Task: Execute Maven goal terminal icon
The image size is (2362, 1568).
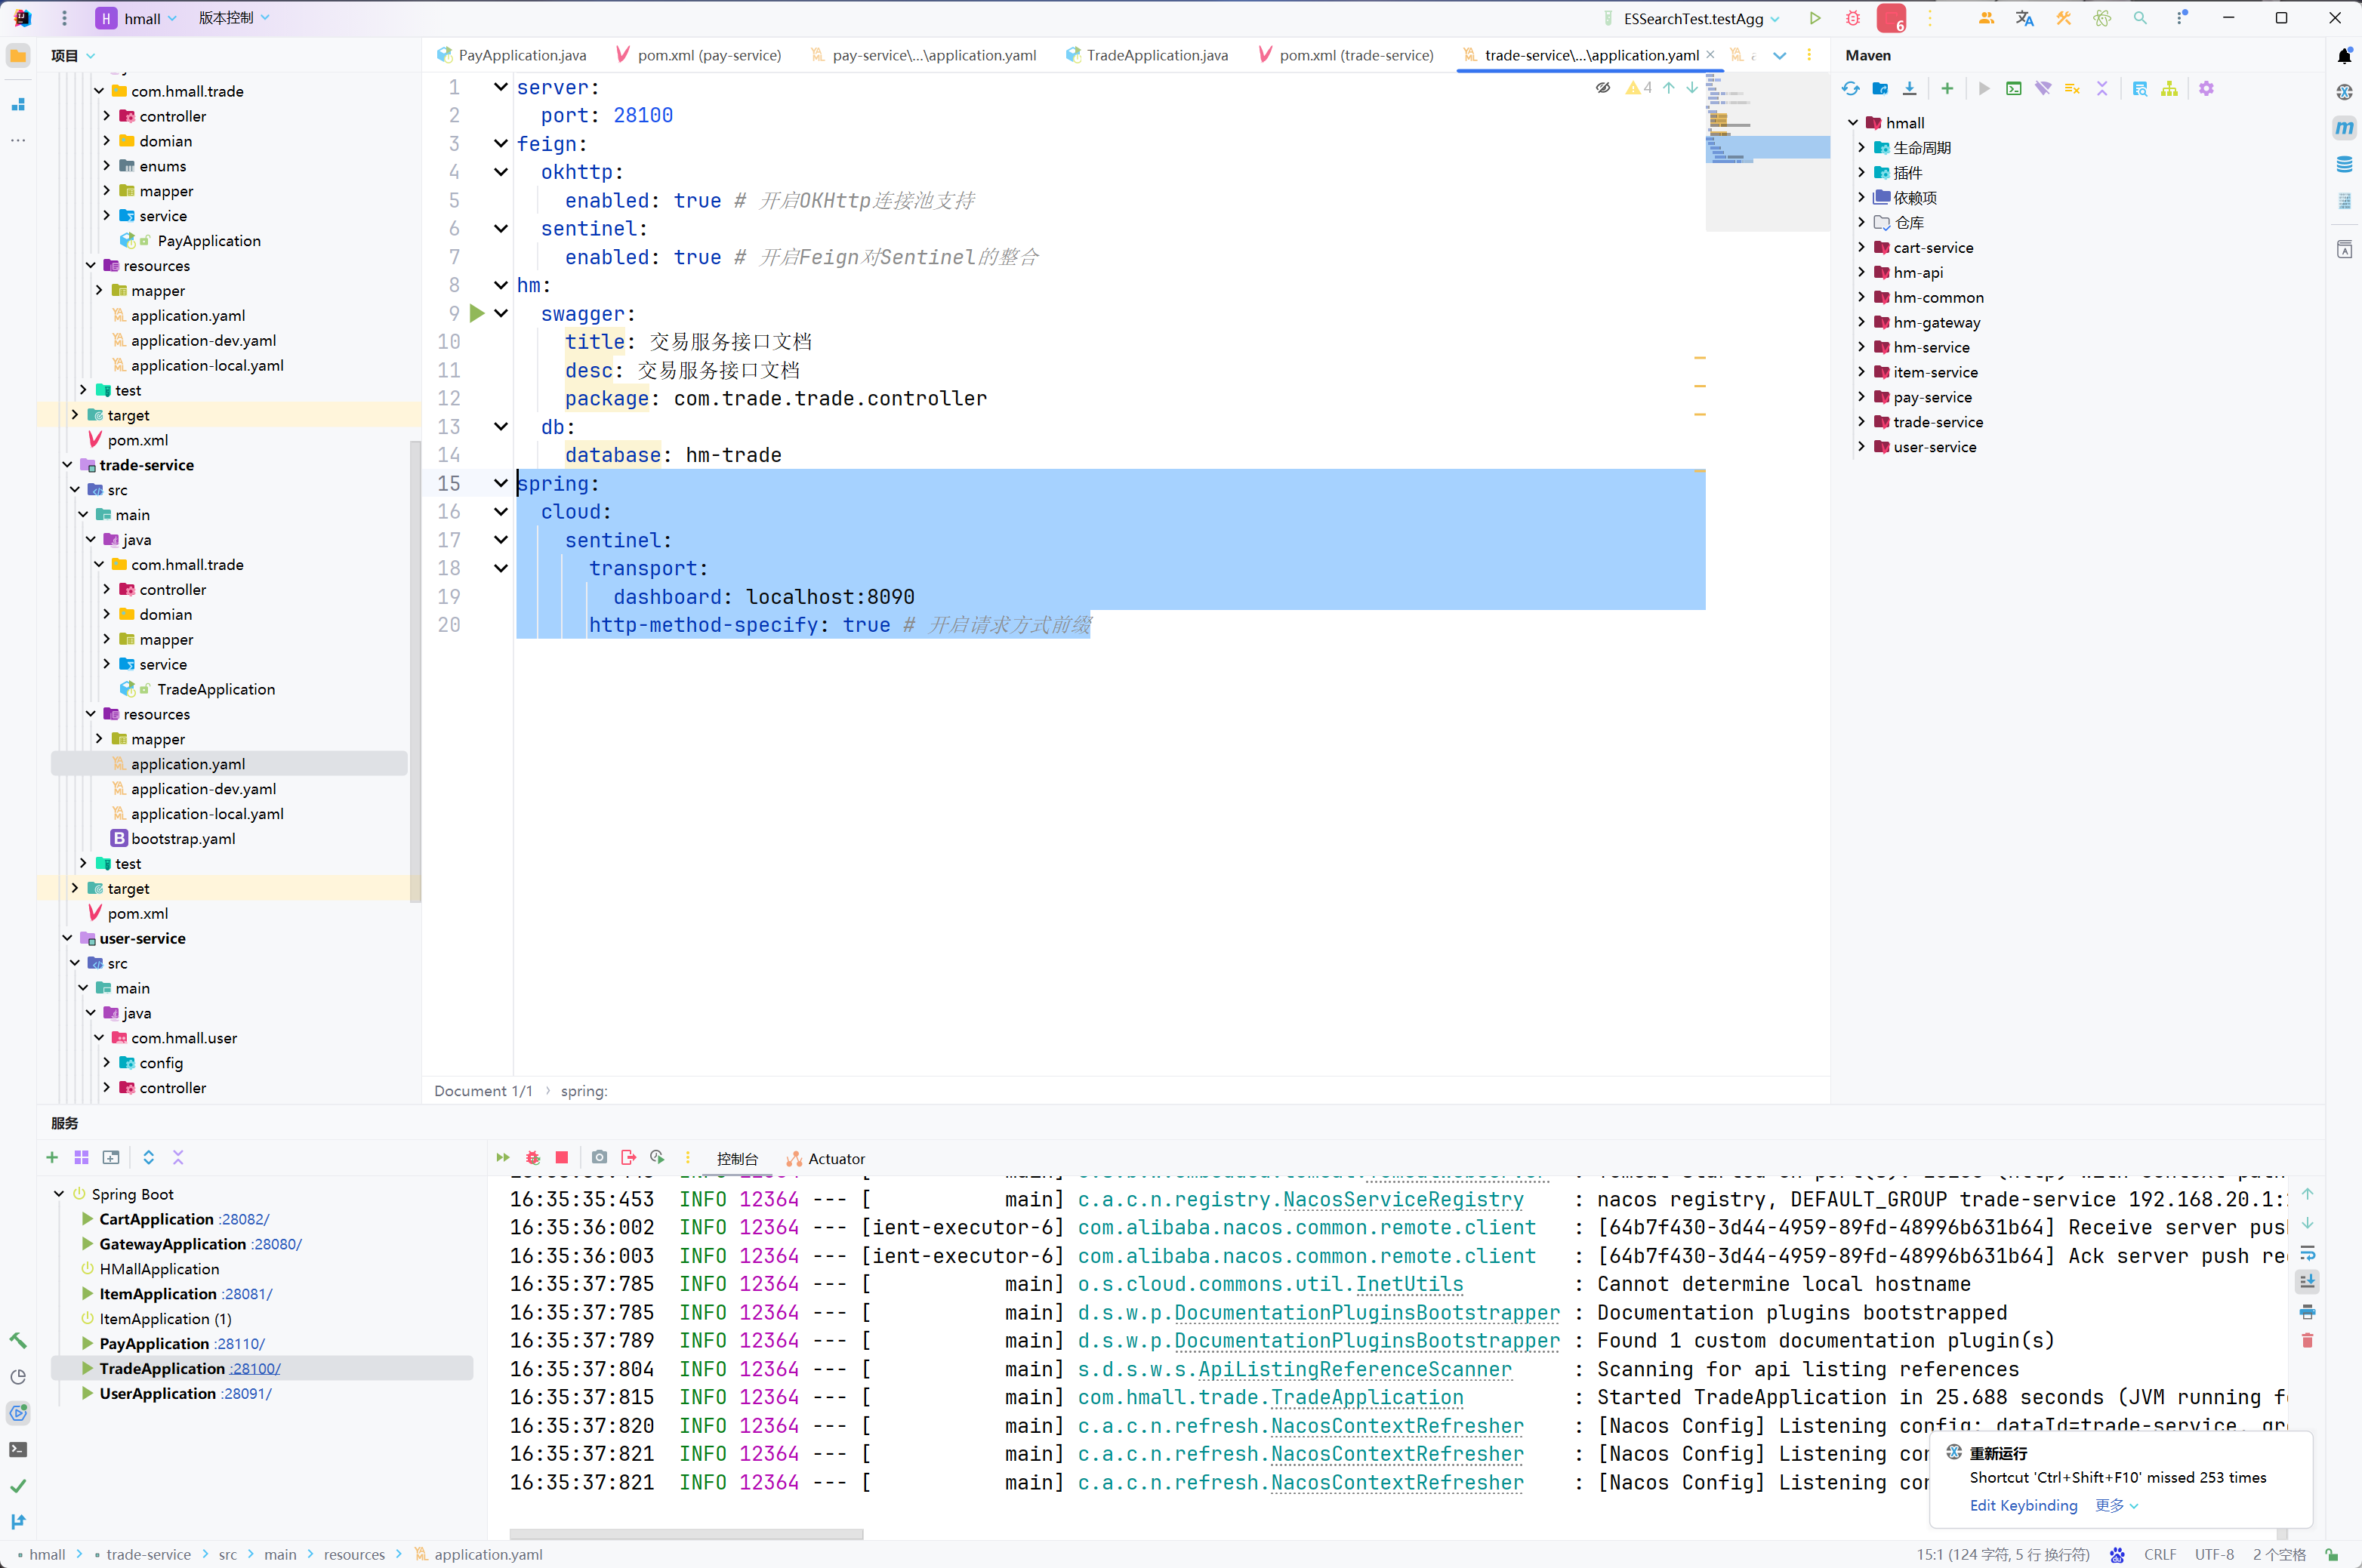Action: pyautogui.click(x=2014, y=89)
